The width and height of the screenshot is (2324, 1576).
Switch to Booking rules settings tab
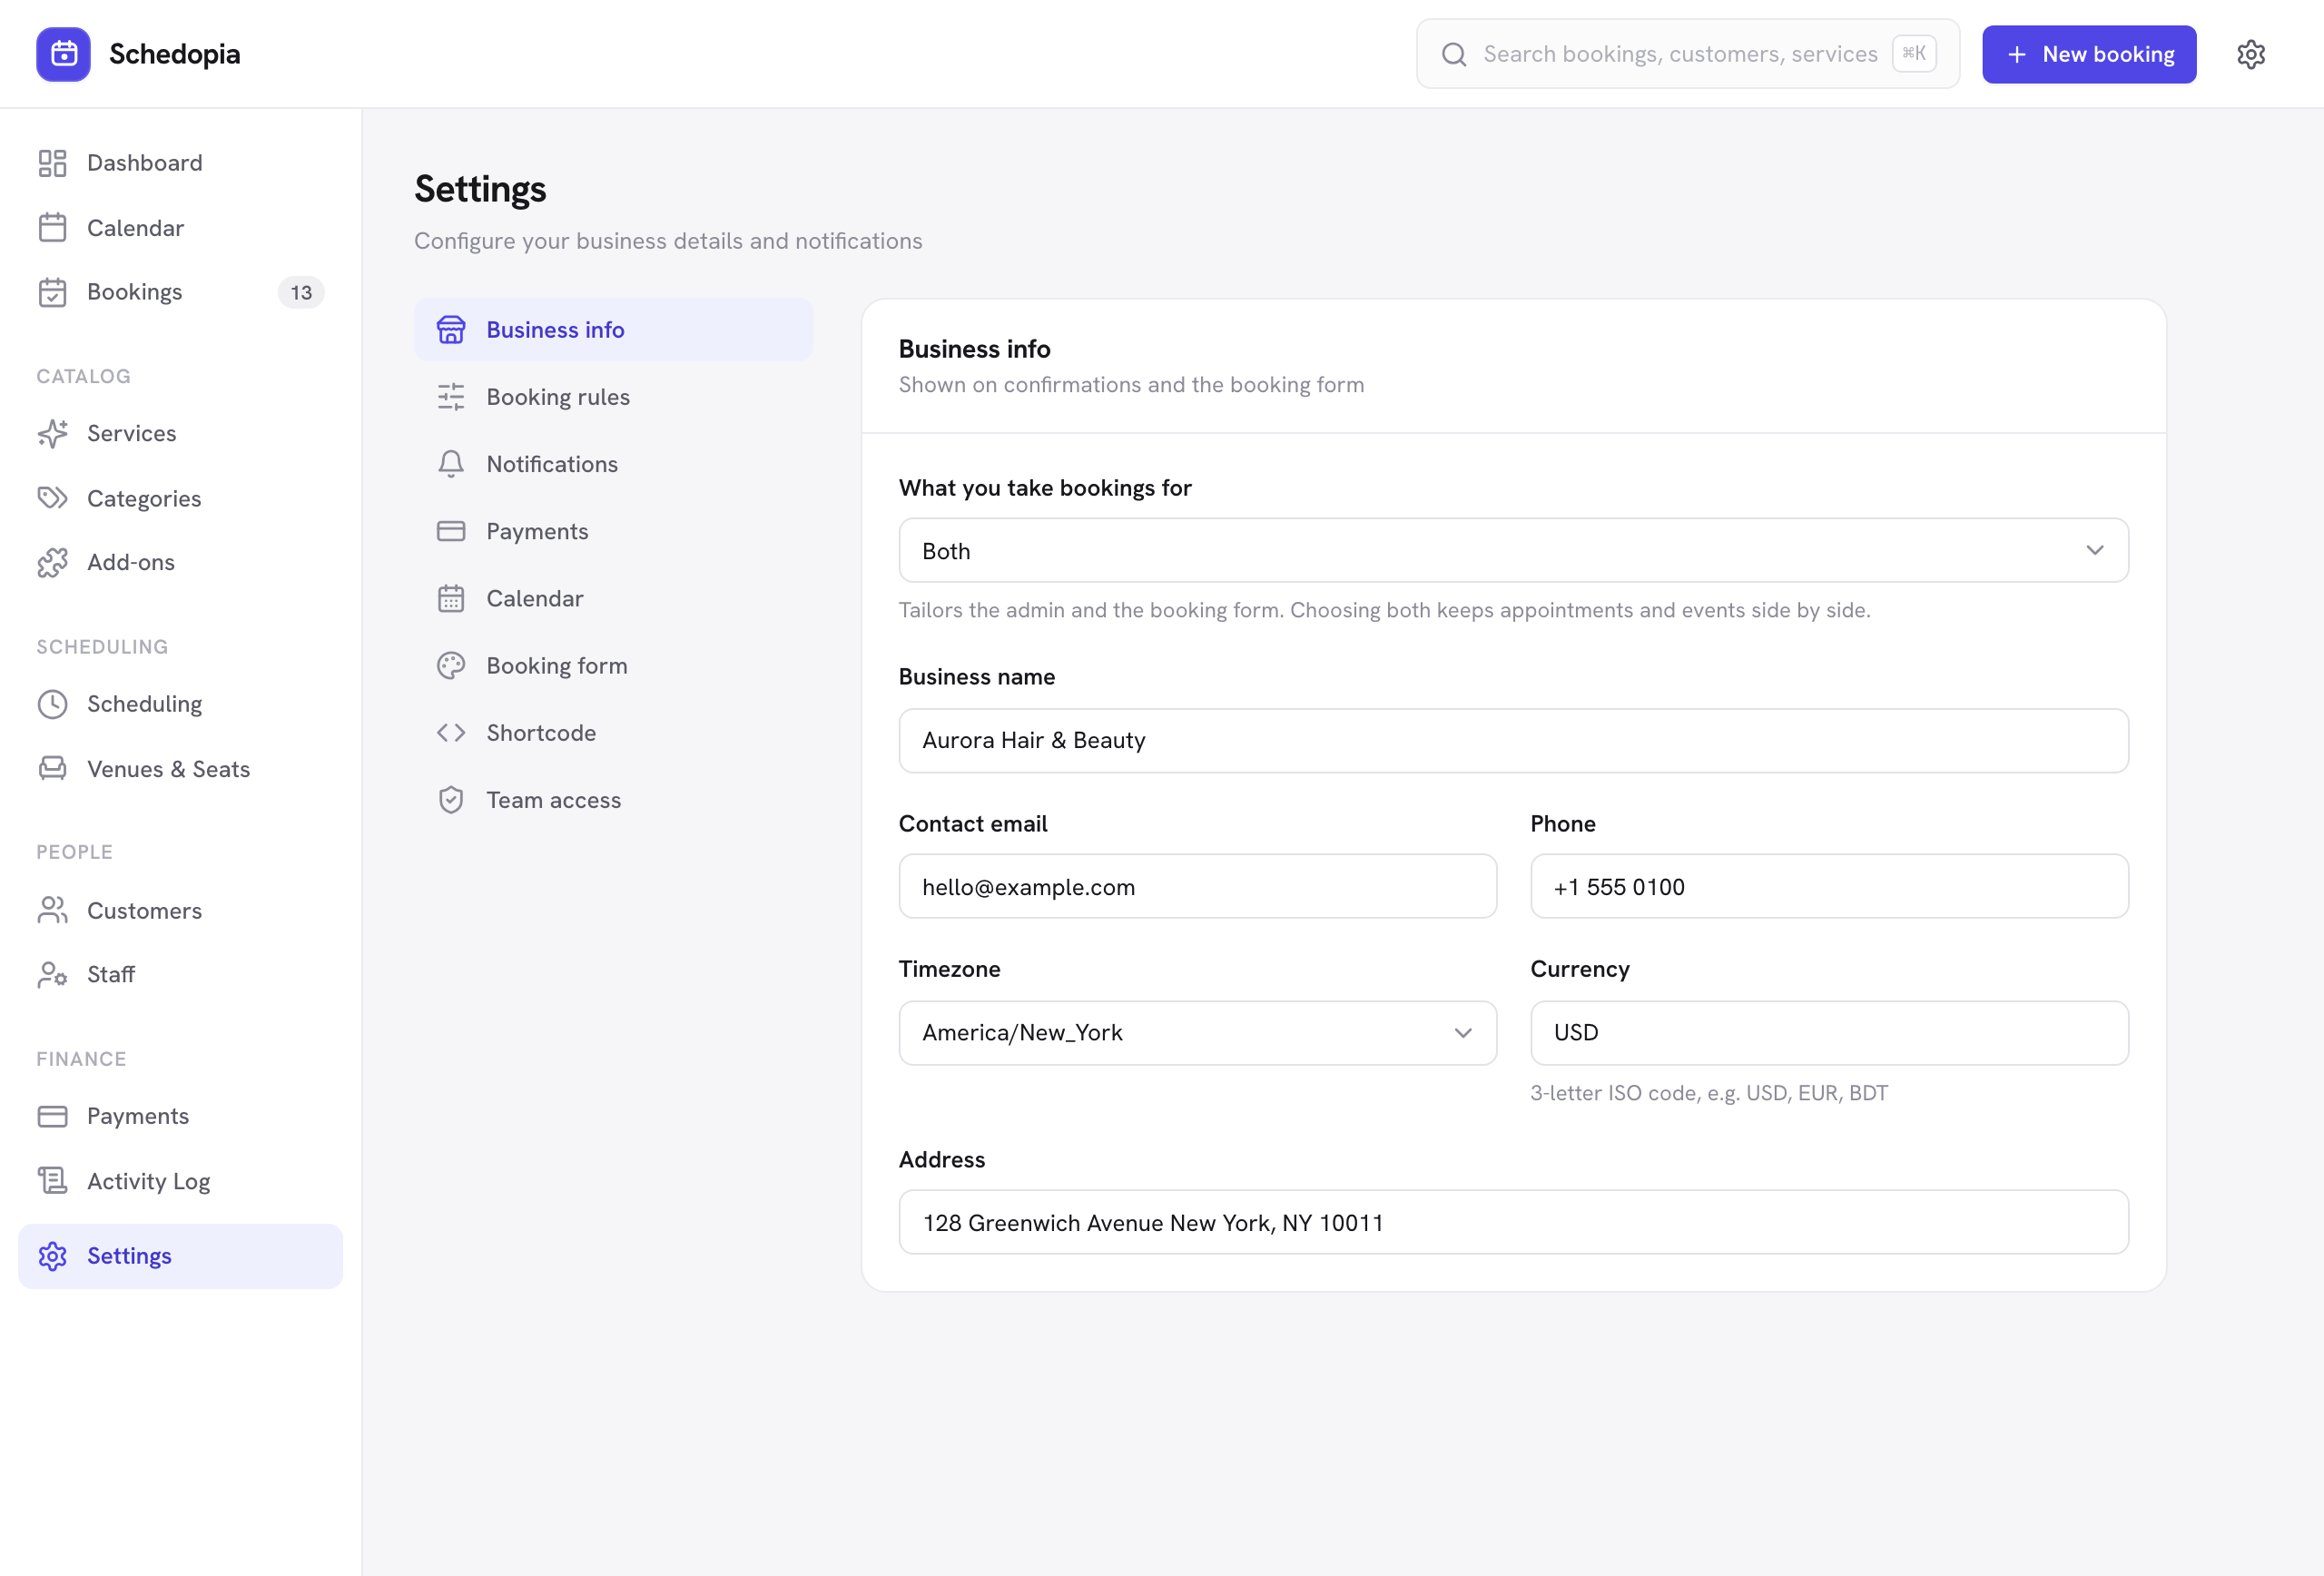(613, 397)
